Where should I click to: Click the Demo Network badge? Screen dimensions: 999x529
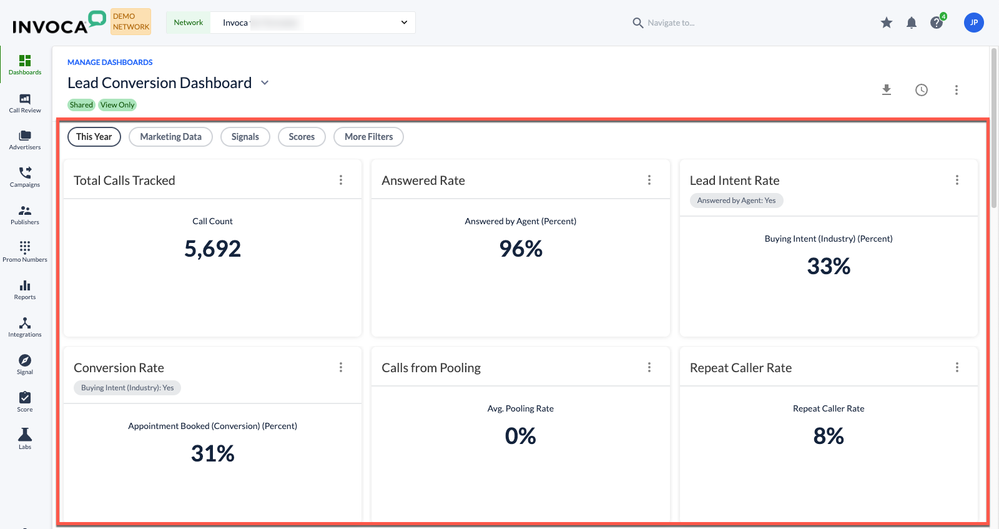click(131, 22)
